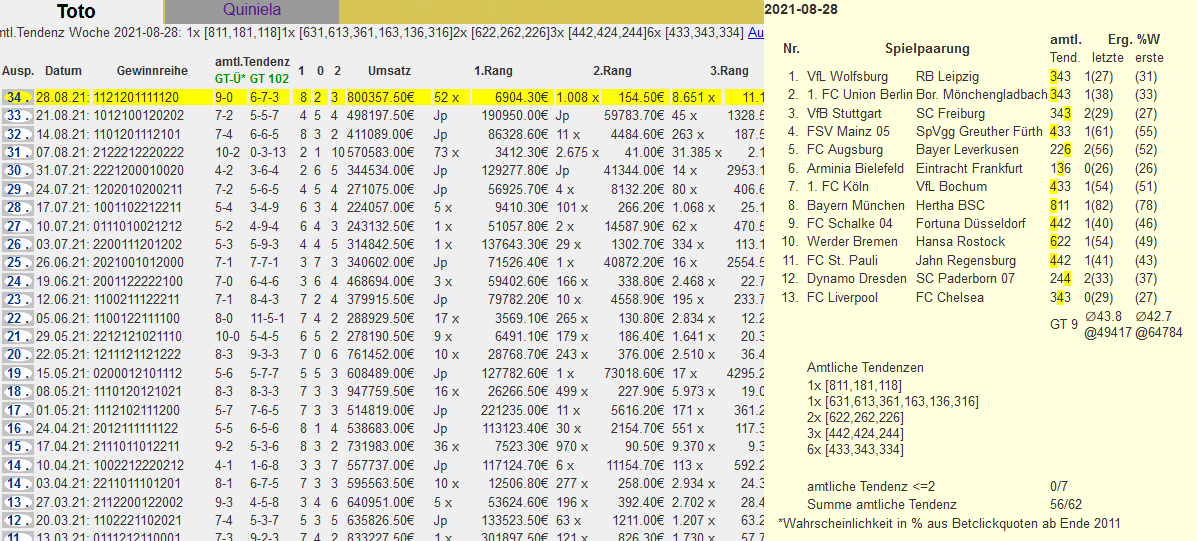Open draw number 34 button
1197x541 pixels.
pyautogui.click(x=18, y=98)
